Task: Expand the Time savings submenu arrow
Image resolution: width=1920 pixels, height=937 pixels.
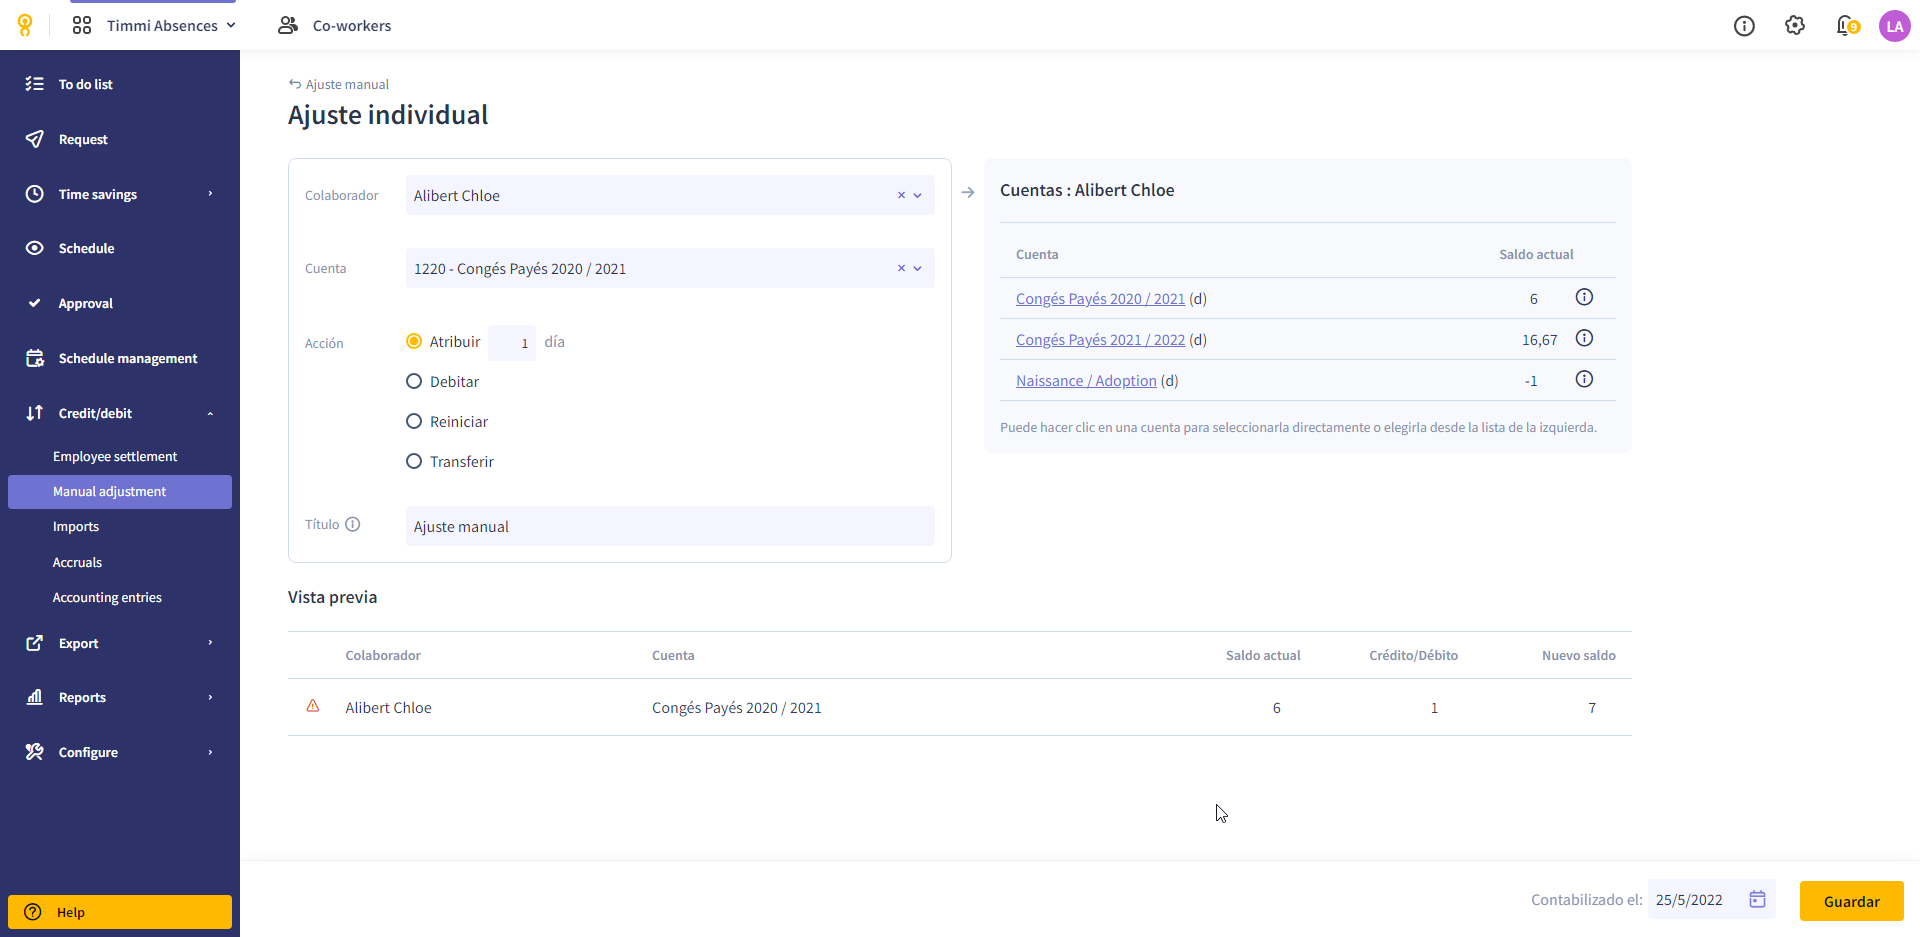Action: [x=210, y=194]
